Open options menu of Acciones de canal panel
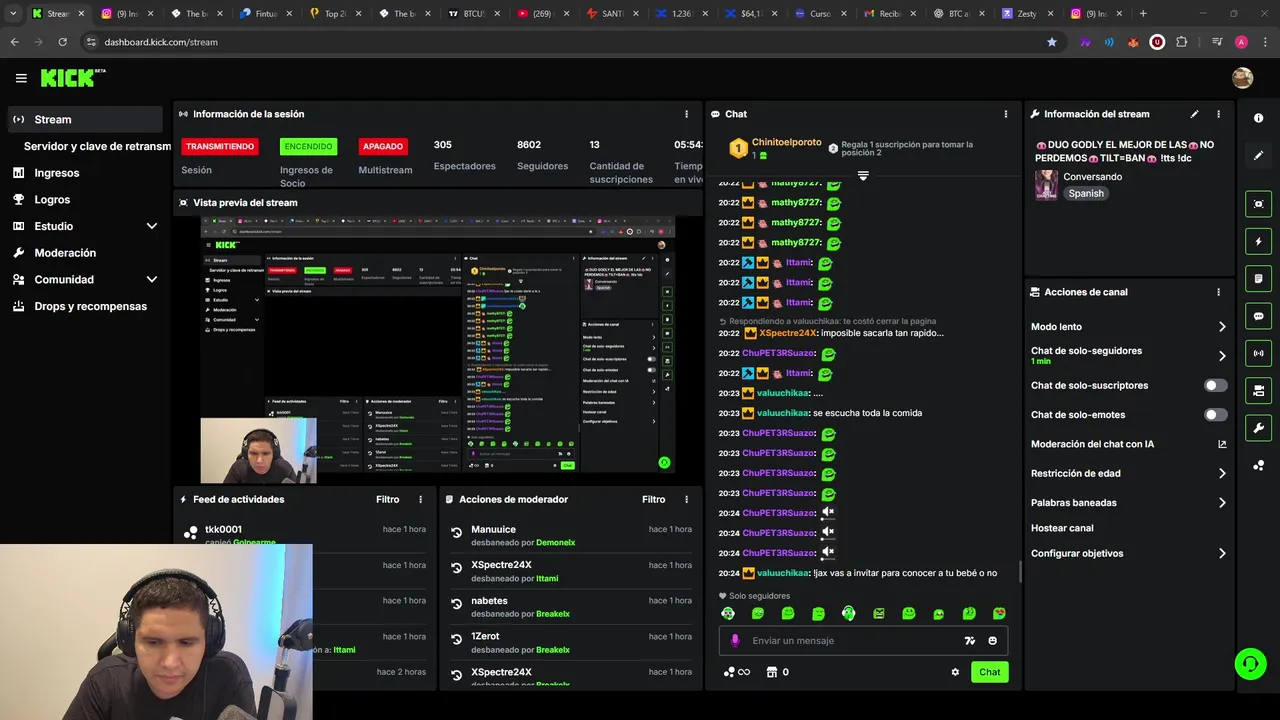Image resolution: width=1280 pixels, height=720 pixels. coord(1218,292)
